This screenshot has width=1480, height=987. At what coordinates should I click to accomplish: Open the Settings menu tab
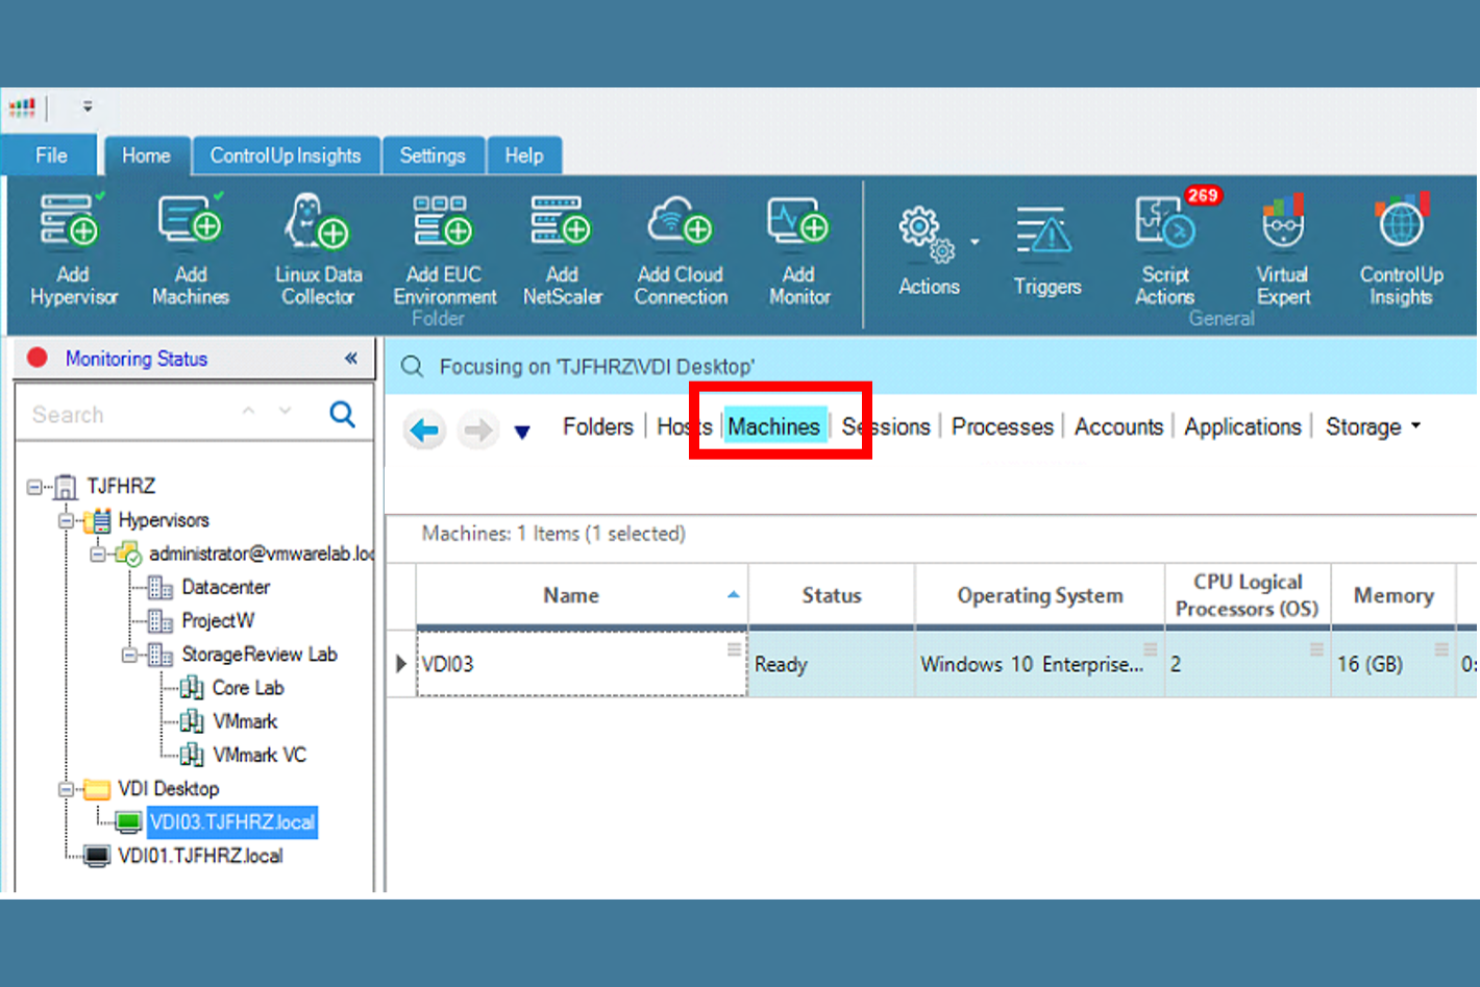click(x=433, y=155)
